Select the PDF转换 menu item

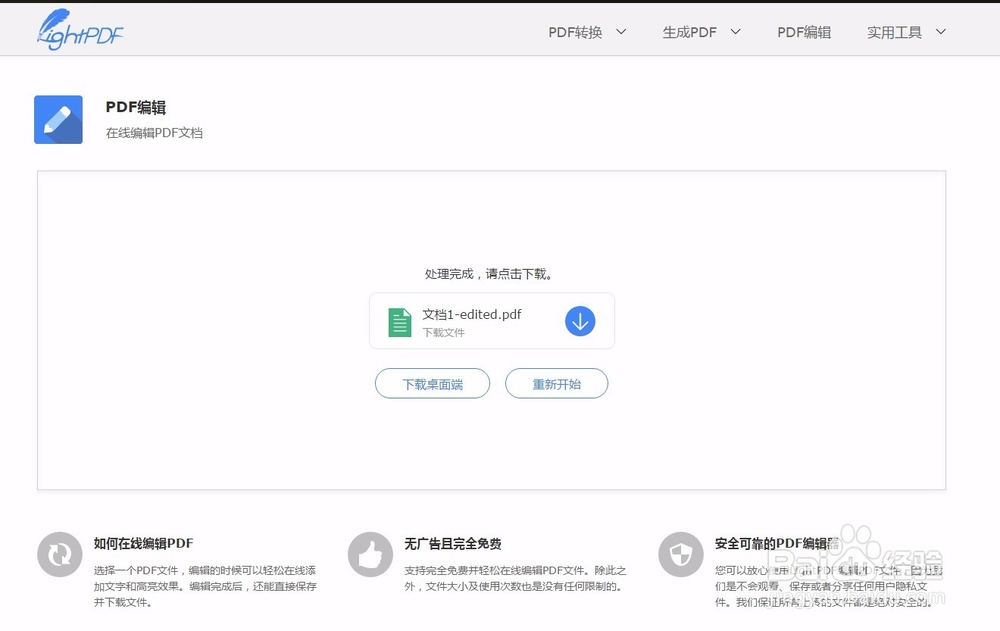point(577,31)
